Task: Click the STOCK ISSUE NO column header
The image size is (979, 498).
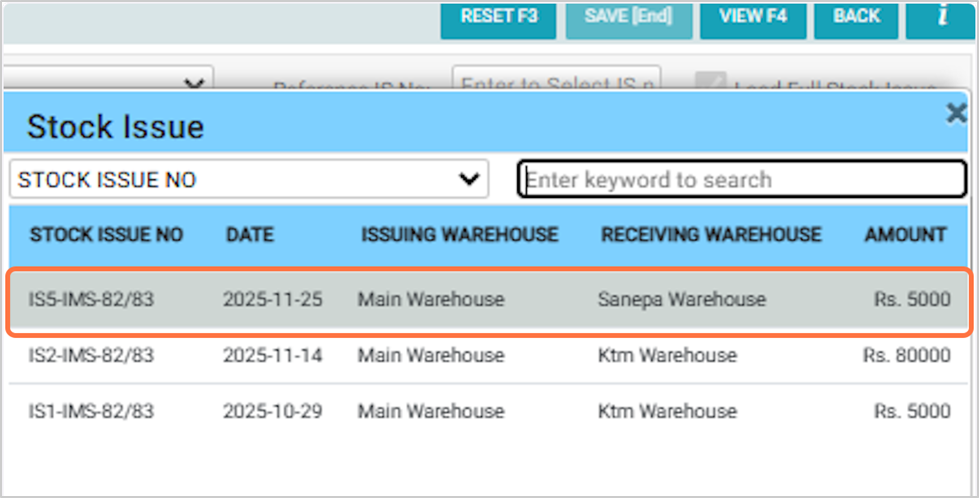Action: tap(106, 236)
